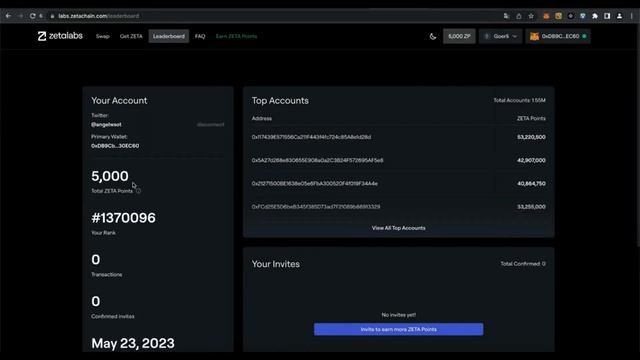Open the Get ZETA page
Screen dimensions: 640x360
click(131, 36)
